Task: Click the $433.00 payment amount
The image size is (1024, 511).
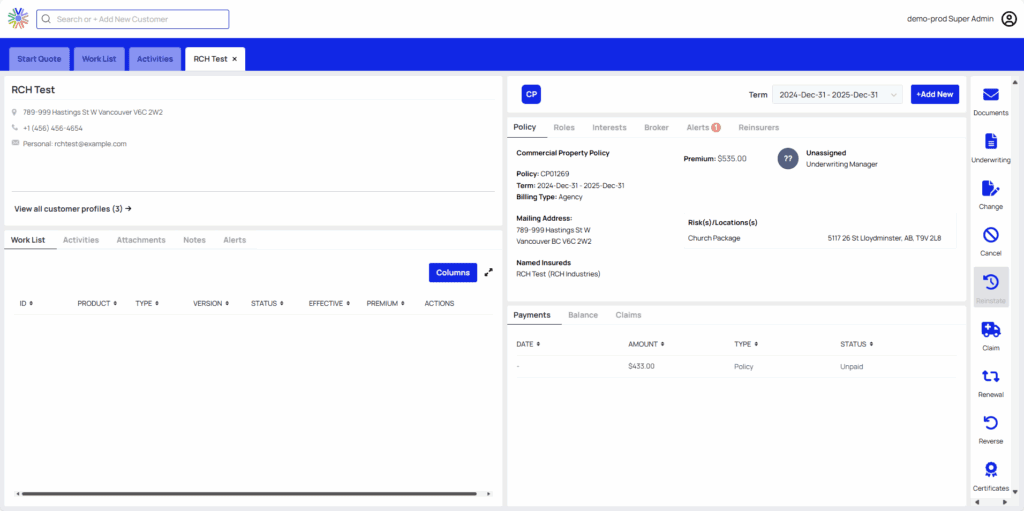Action: pos(641,367)
